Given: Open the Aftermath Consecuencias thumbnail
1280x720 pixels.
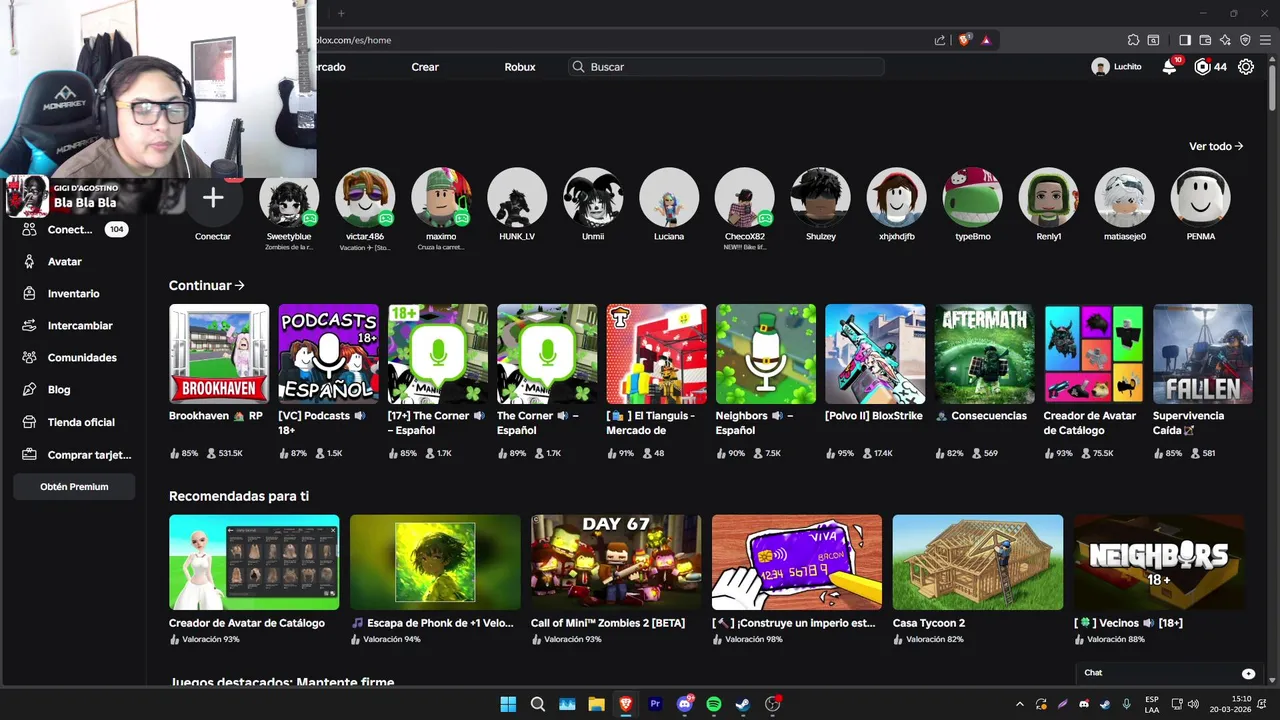Looking at the screenshot, I should coord(985,354).
